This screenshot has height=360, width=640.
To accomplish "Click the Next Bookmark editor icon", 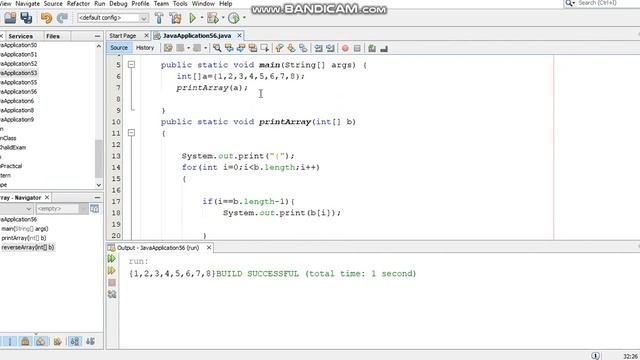I will (x=291, y=48).
